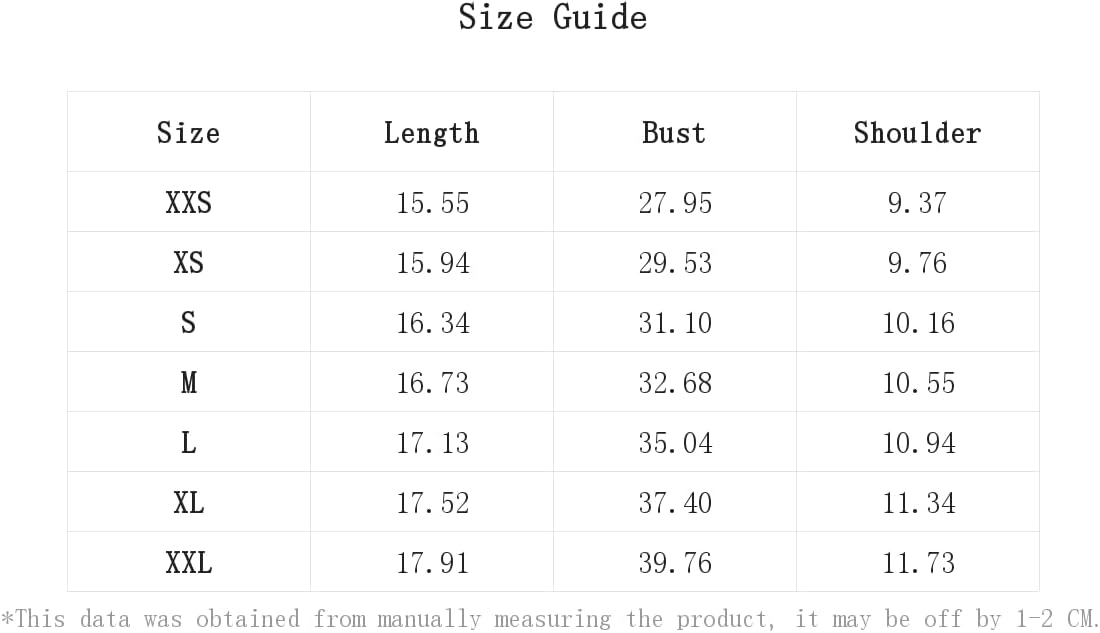Select the Size column header
Image resolution: width=1100 pixels, height=633 pixels.
(188, 133)
